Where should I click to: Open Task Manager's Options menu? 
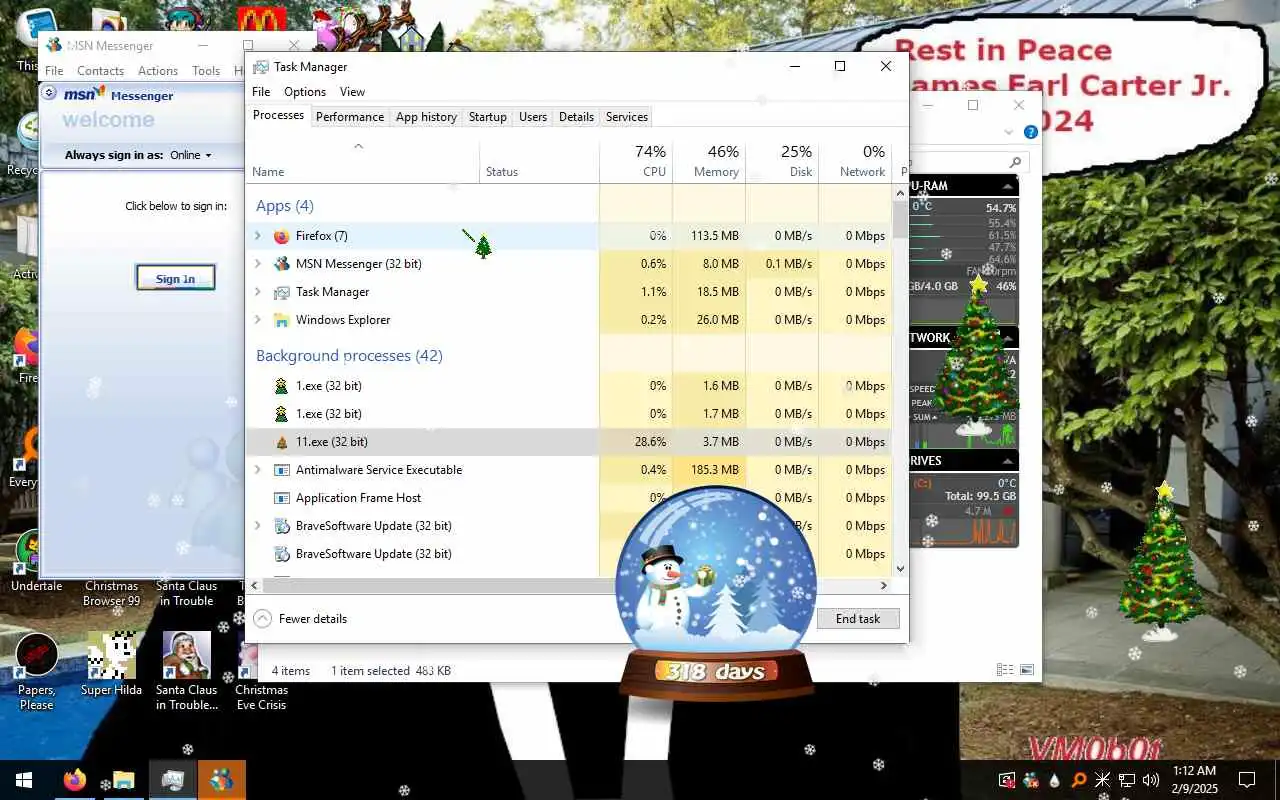305,91
